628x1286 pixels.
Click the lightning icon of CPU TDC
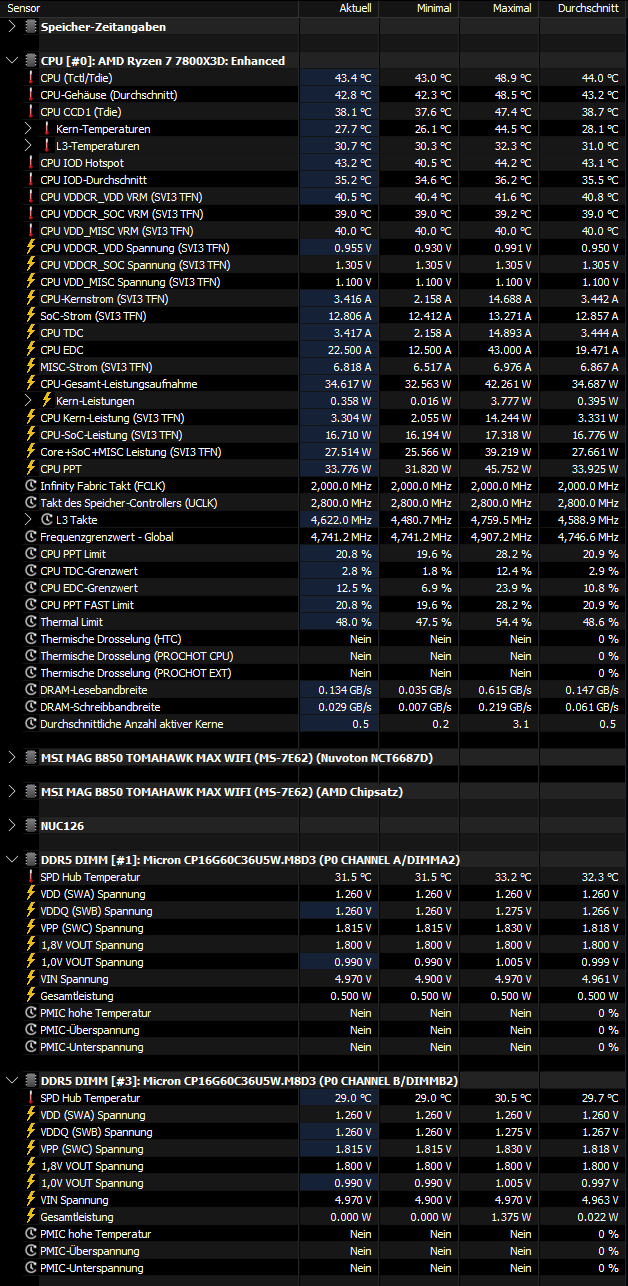point(30,333)
